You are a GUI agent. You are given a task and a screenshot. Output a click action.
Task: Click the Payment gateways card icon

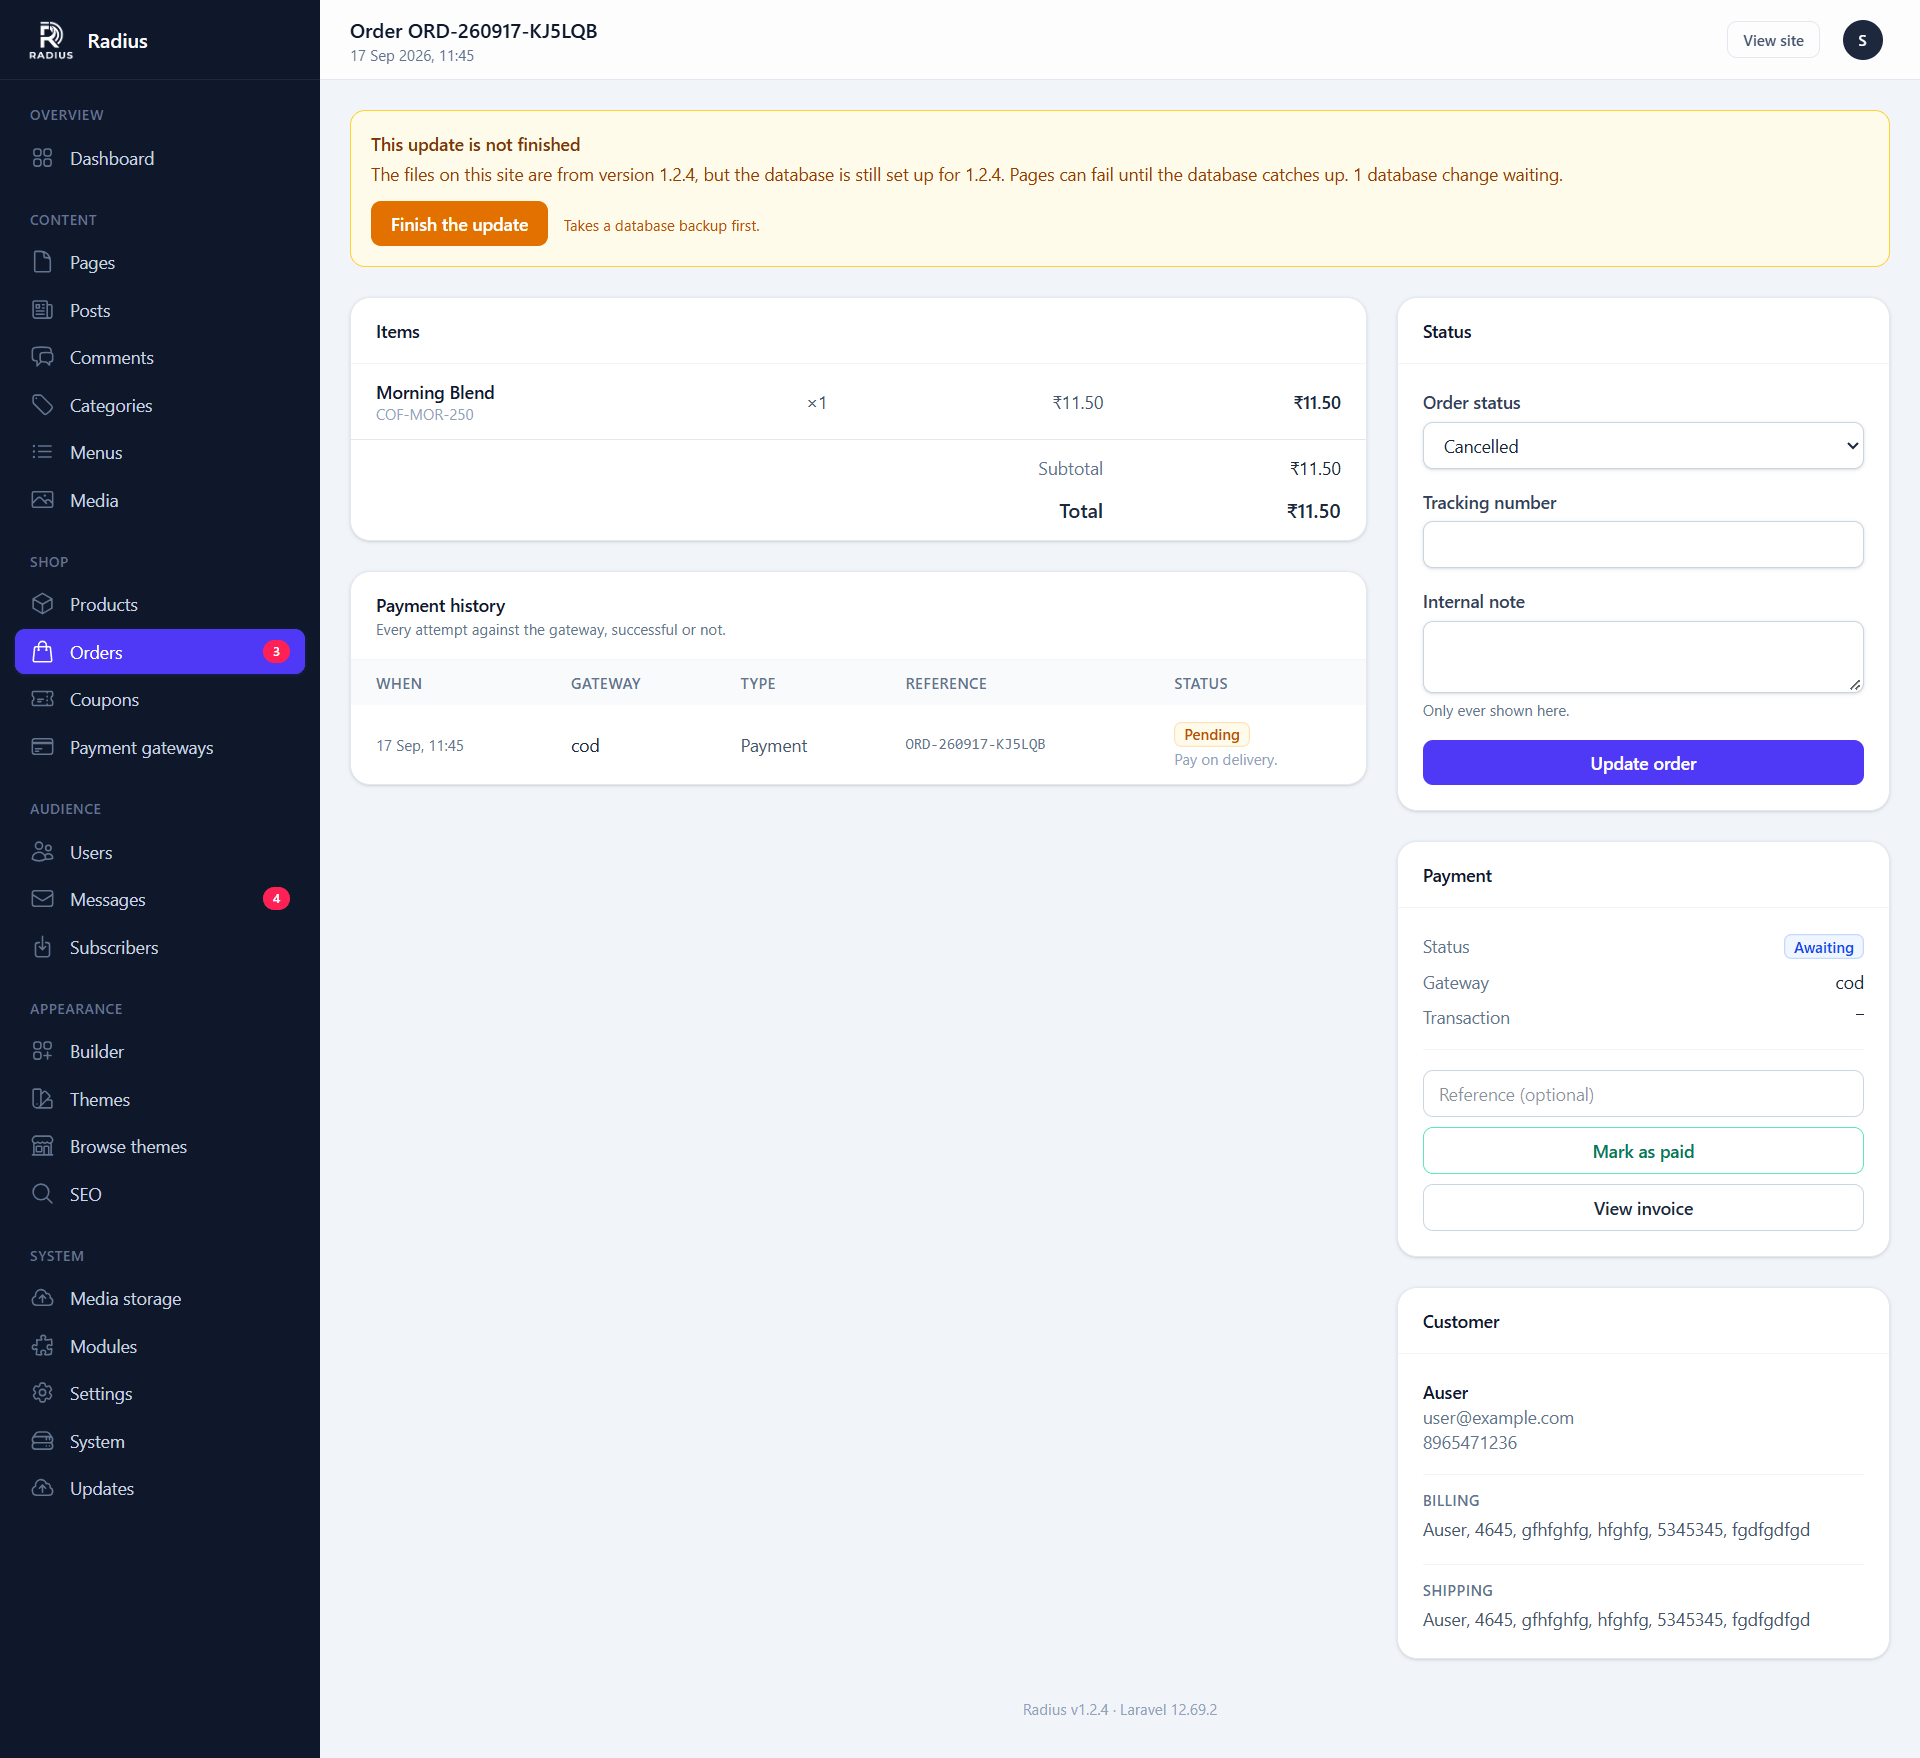42,747
